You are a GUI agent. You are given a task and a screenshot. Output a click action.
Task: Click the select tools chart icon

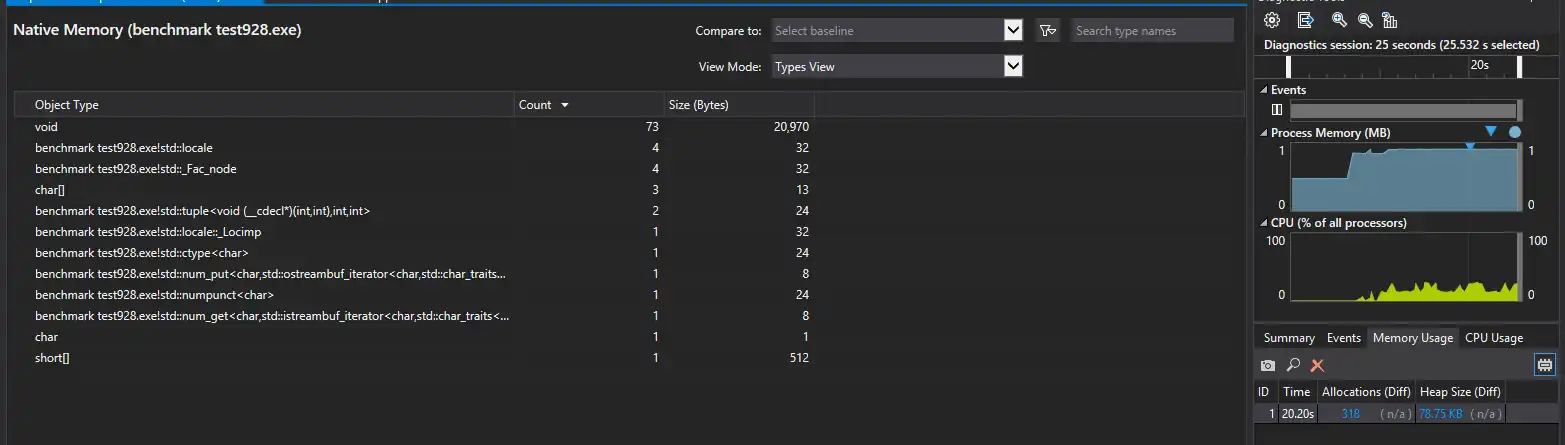1390,20
